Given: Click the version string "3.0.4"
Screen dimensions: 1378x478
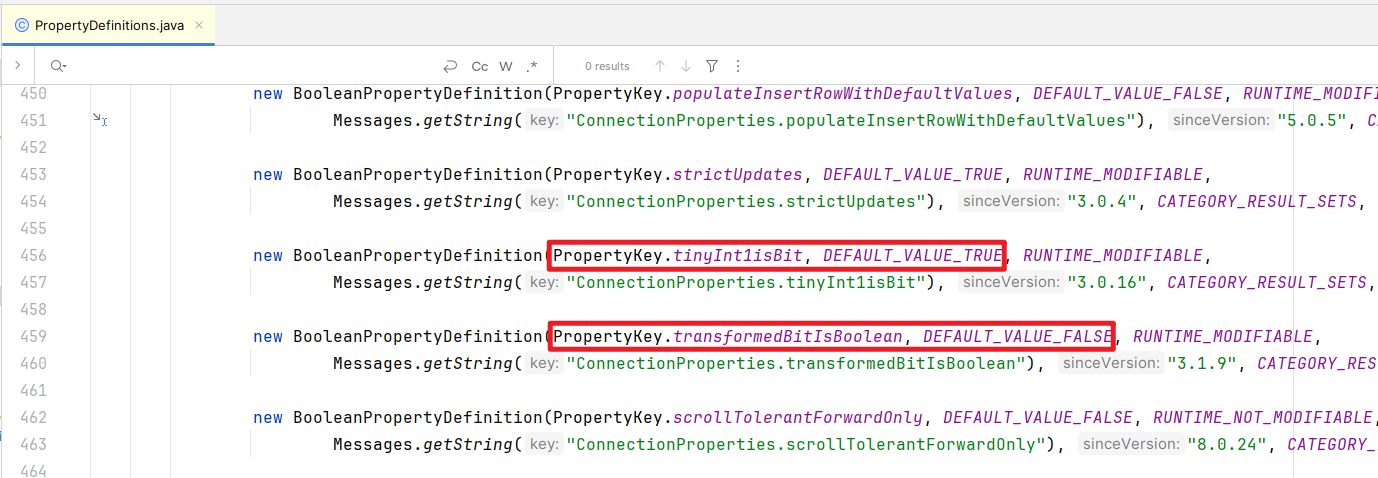Looking at the screenshot, I should coord(1102,201).
